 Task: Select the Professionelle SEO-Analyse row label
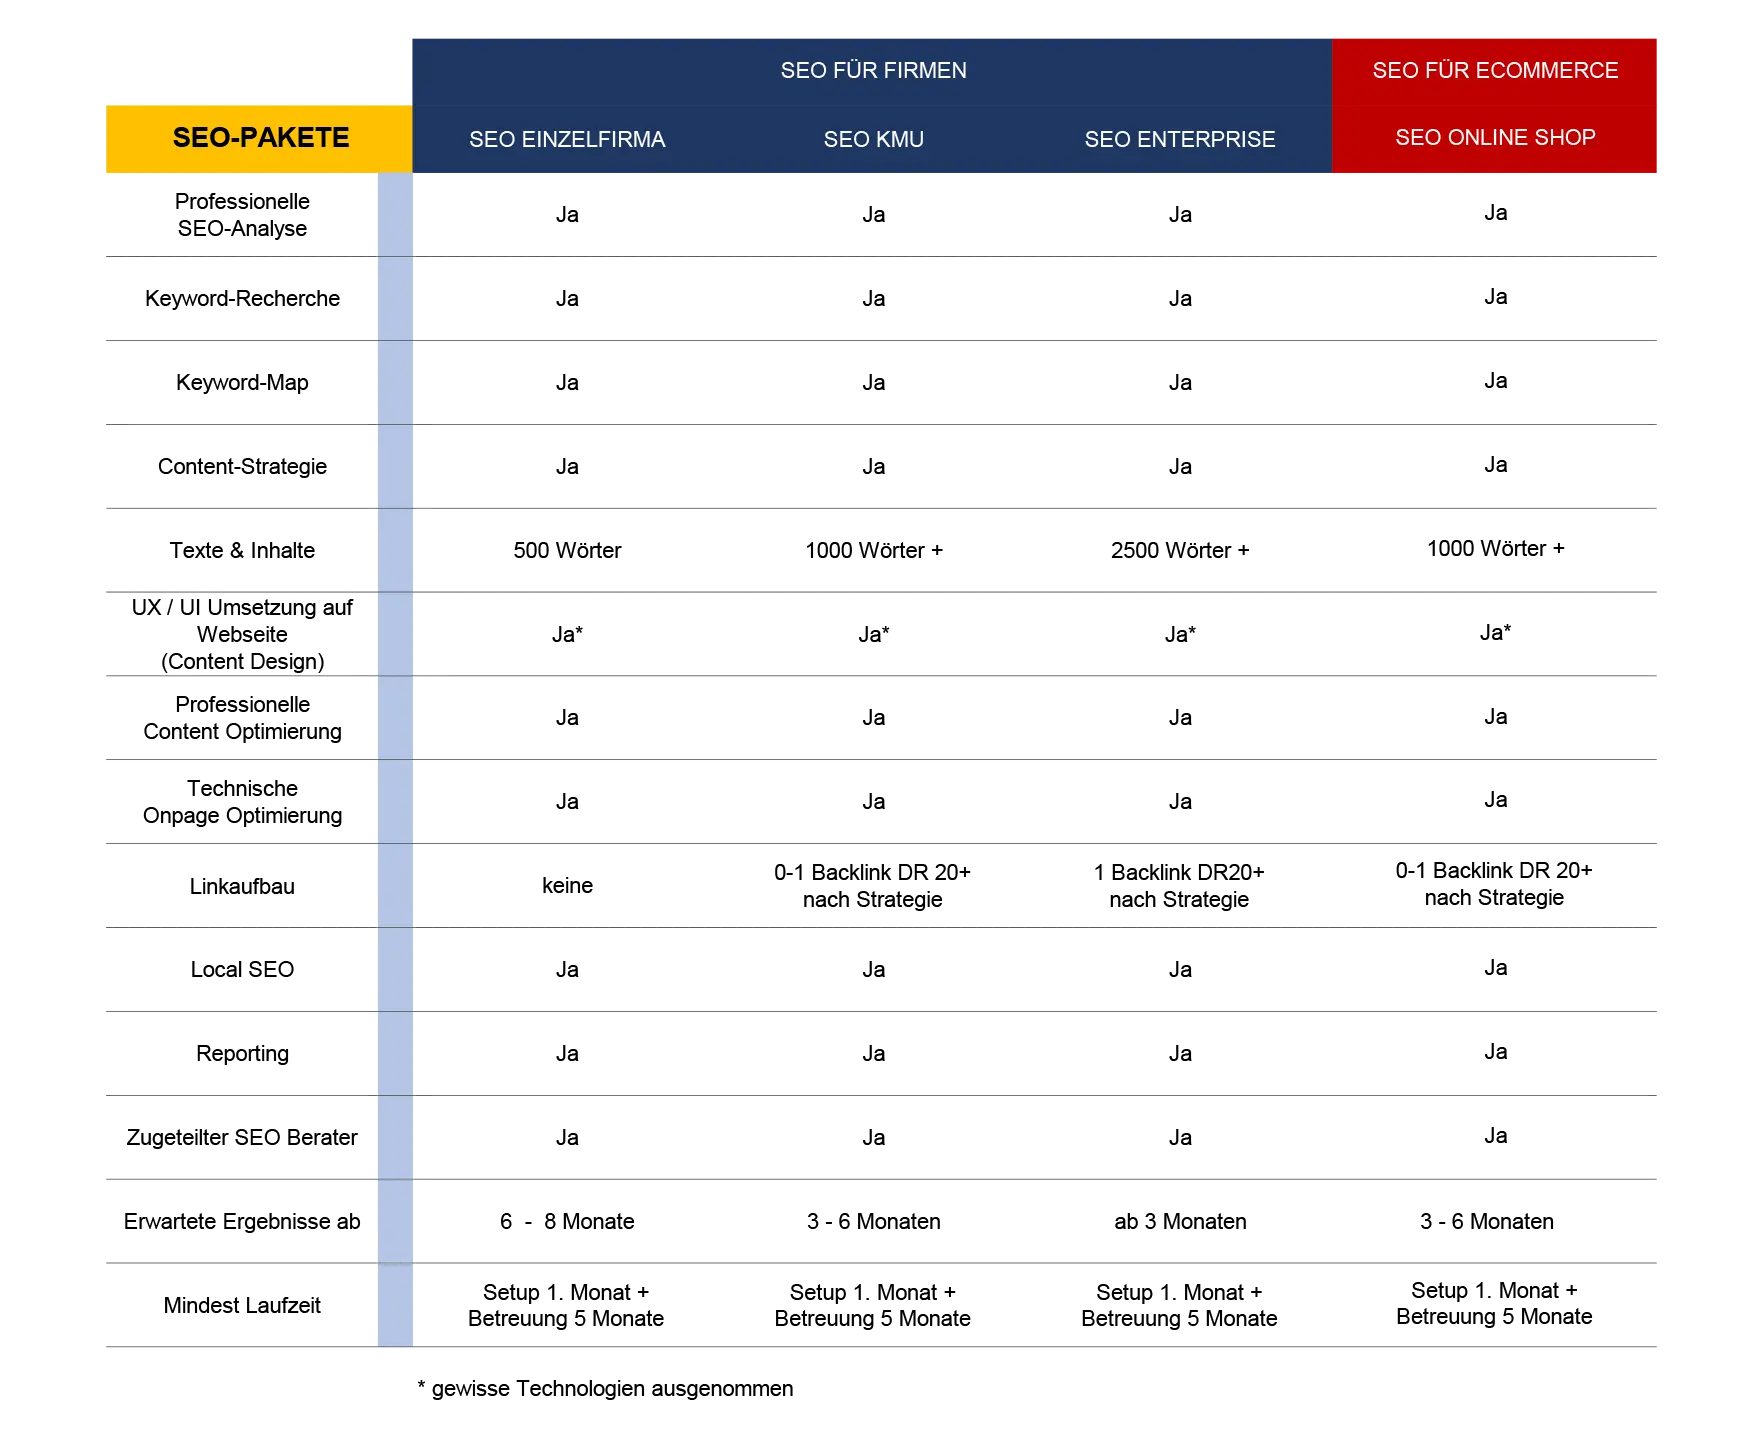(242, 215)
